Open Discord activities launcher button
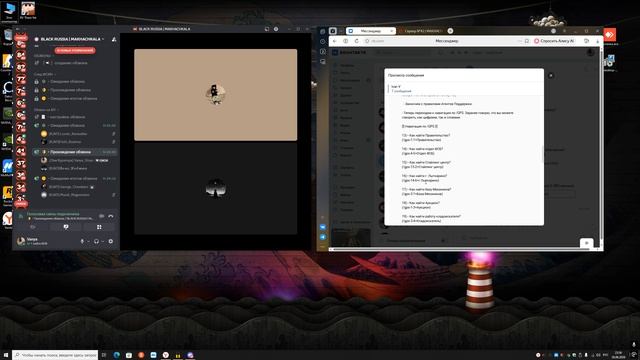Screen dimensions: 640x360 pos(99,227)
